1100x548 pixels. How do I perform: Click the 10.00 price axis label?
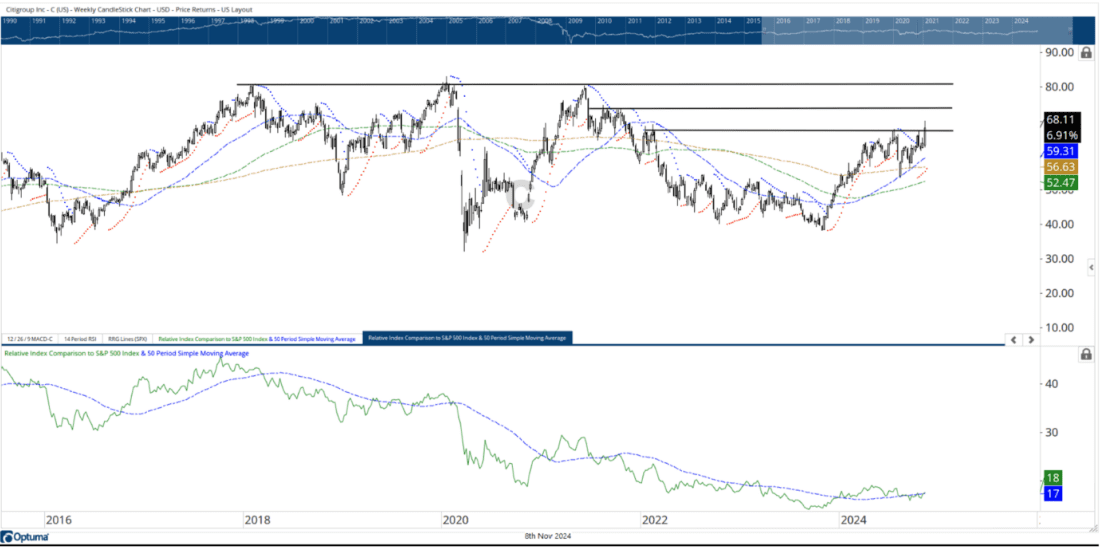click(1060, 328)
